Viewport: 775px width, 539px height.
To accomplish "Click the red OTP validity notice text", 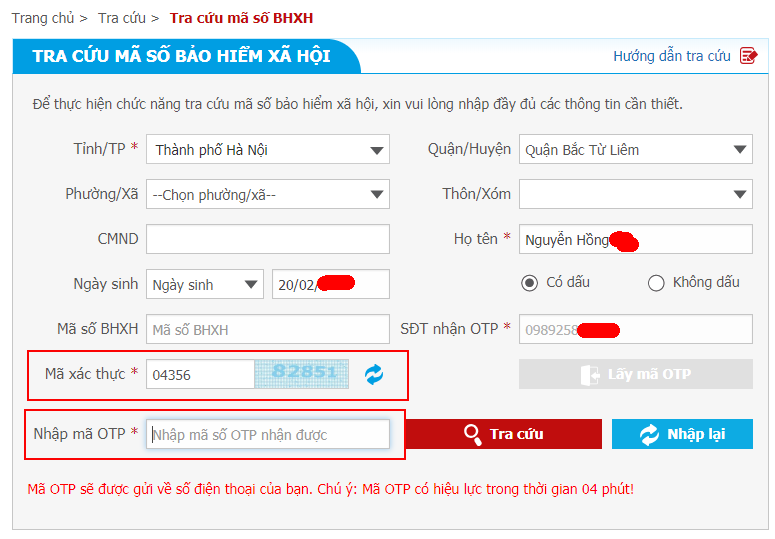I will pyautogui.click(x=331, y=489).
